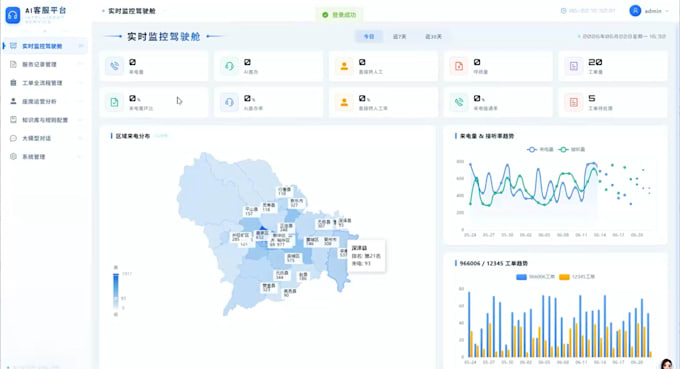680x369 pixels.
Task: Expand the 知识库与规则配置 sidebar chevron
Action: pyautogui.click(x=81, y=120)
